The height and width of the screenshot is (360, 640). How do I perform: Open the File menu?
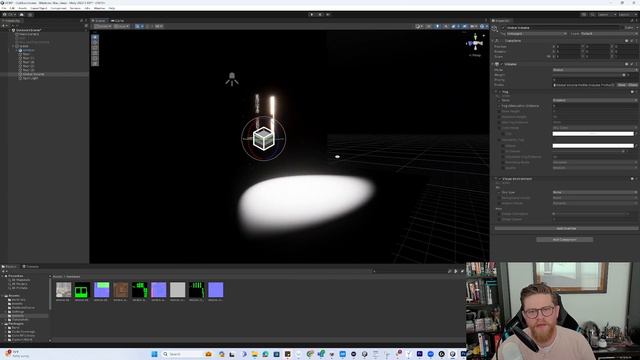click(x=4, y=8)
